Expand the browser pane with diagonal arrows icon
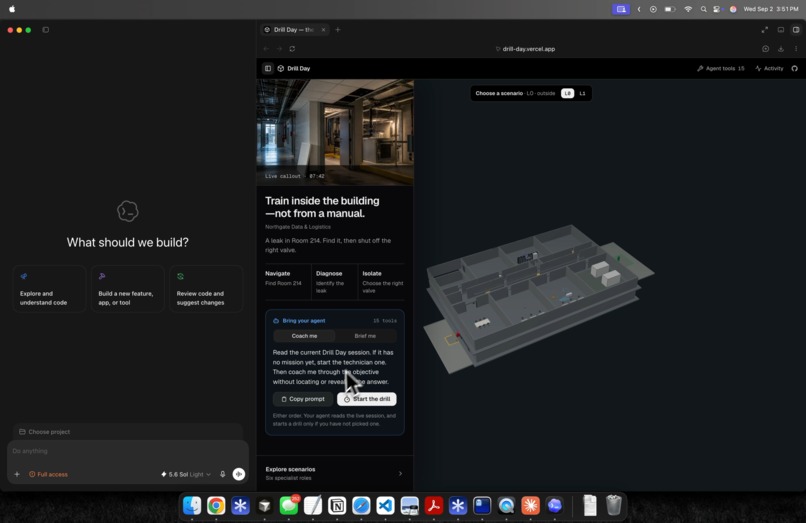Viewport: 806px width, 523px height. [765, 30]
